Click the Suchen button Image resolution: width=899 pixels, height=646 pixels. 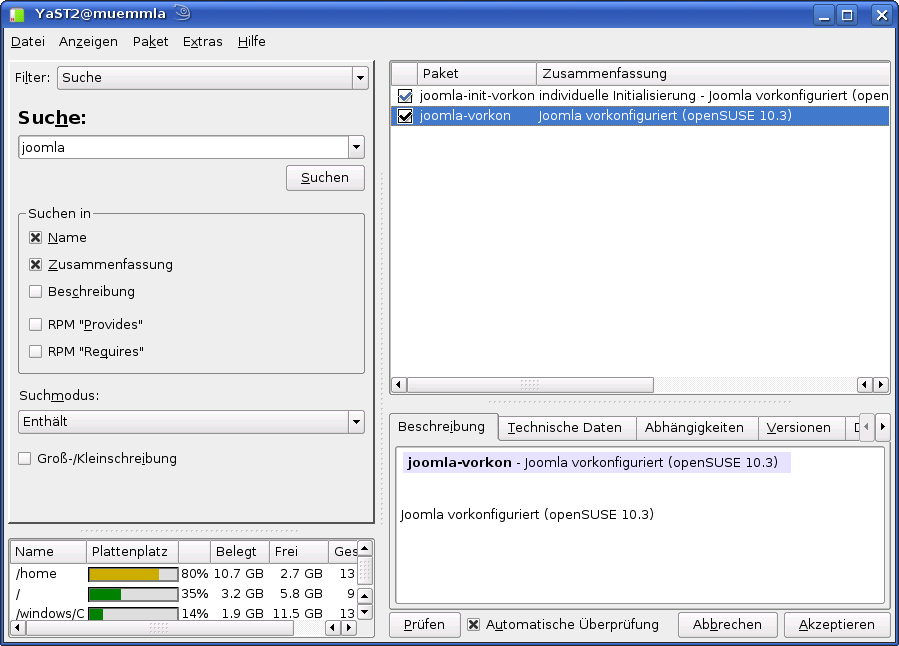point(325,178)
